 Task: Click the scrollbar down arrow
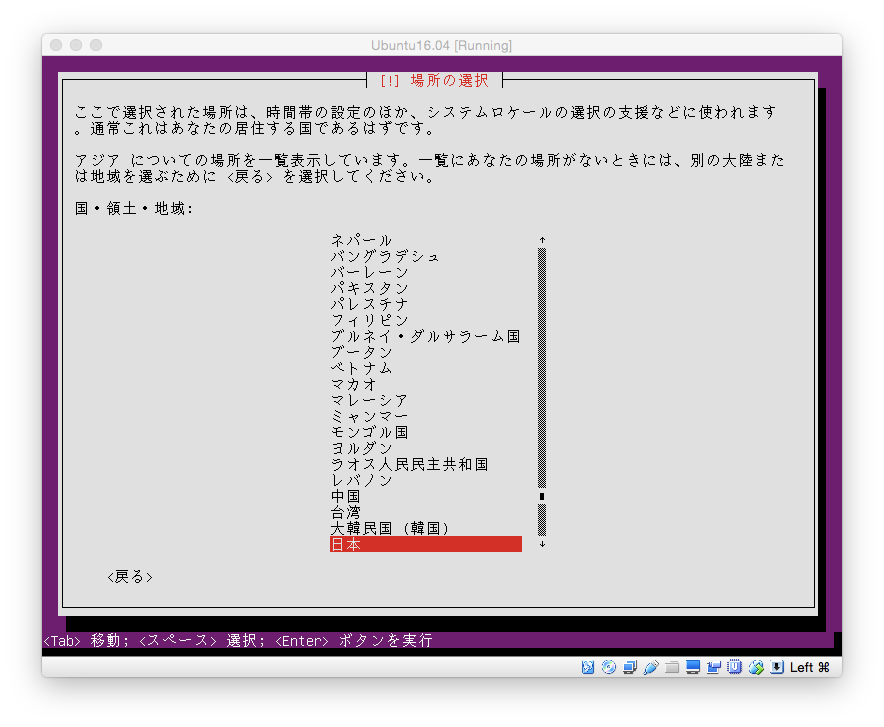[x=540, y=544]
